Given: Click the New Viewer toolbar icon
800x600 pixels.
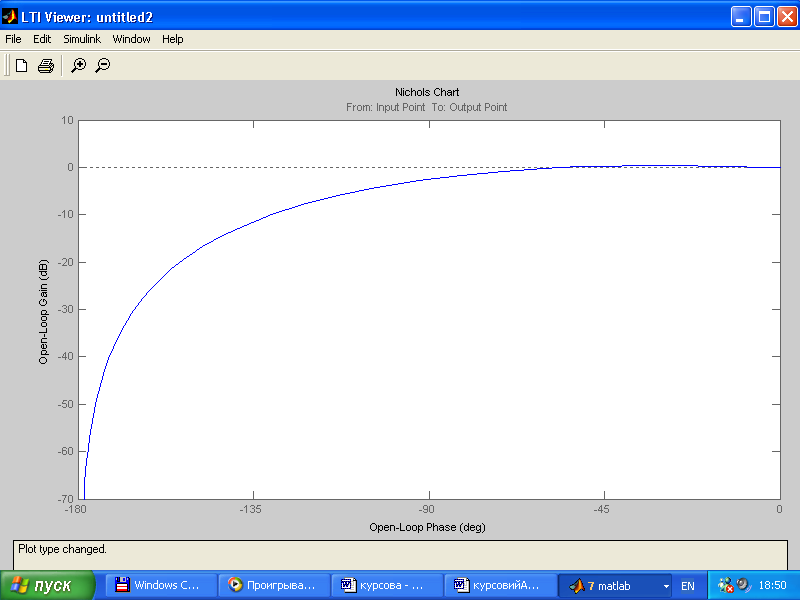Looking at the screenshot, I should 21,65.
